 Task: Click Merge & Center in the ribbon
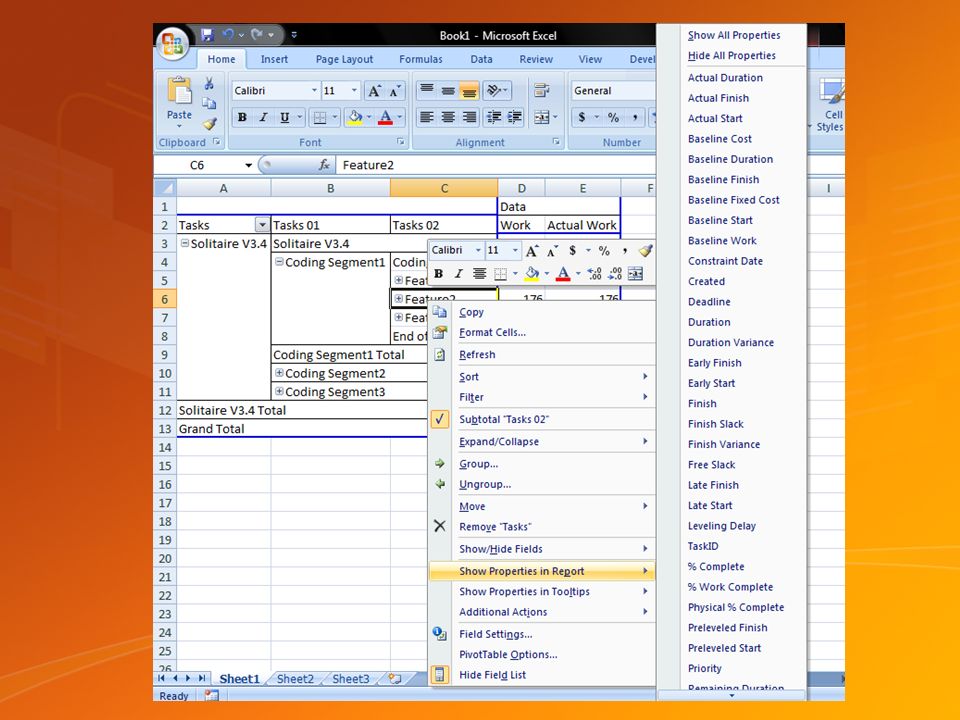(542, 117)
